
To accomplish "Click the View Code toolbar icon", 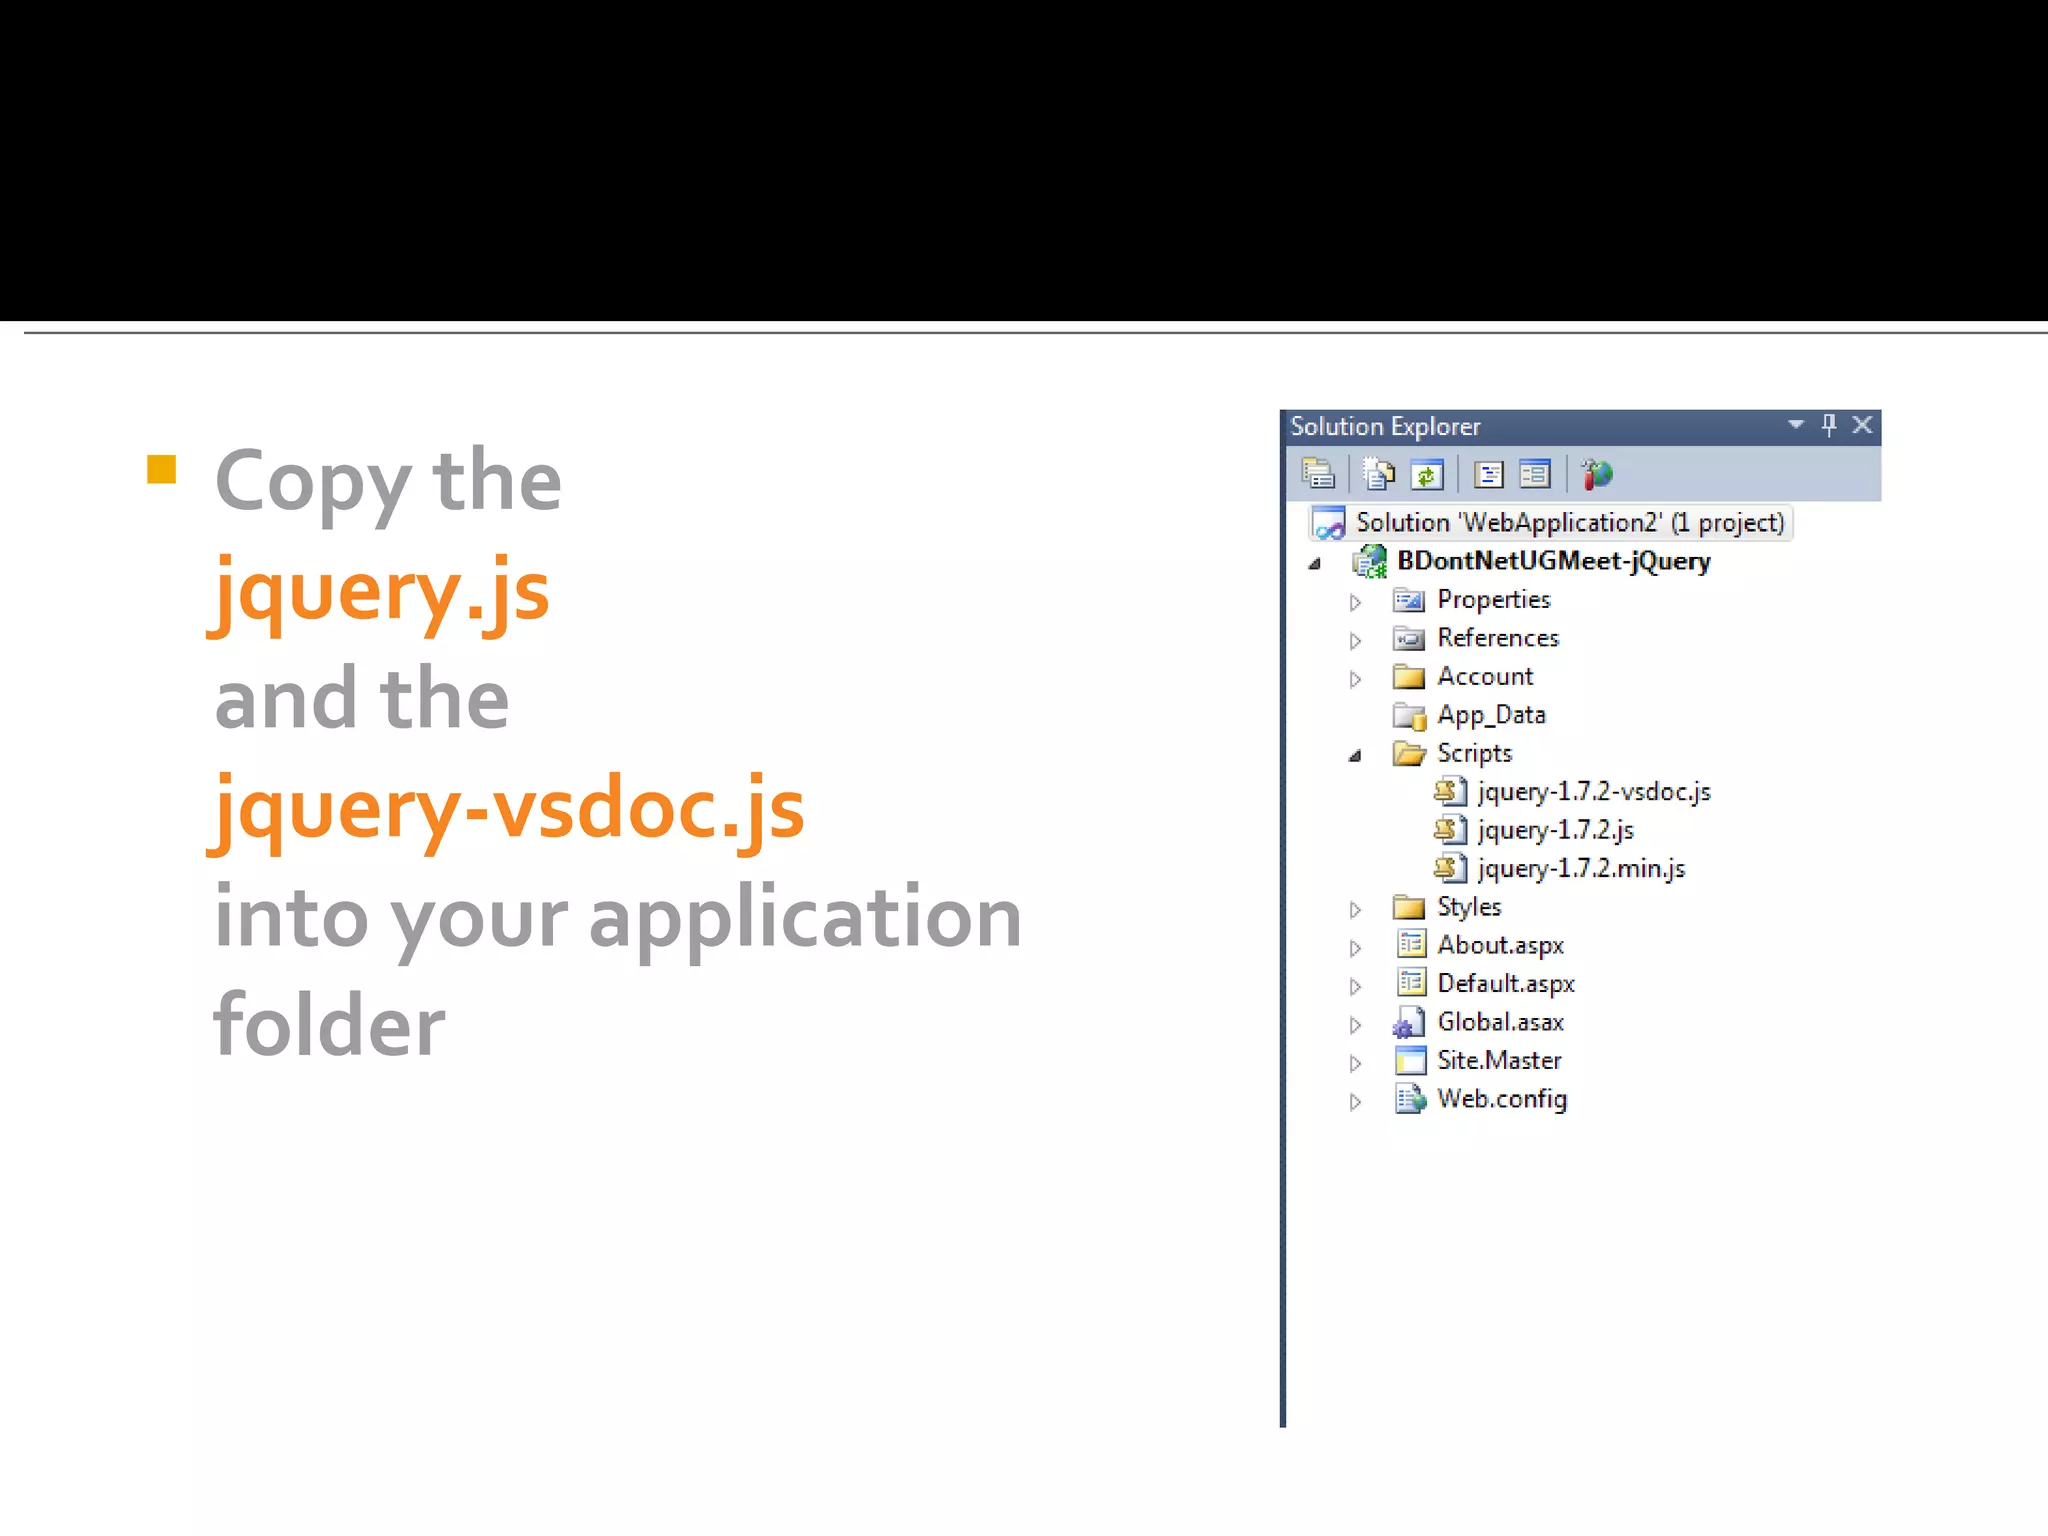I will pyautogui.click(x=1488, y=474).
